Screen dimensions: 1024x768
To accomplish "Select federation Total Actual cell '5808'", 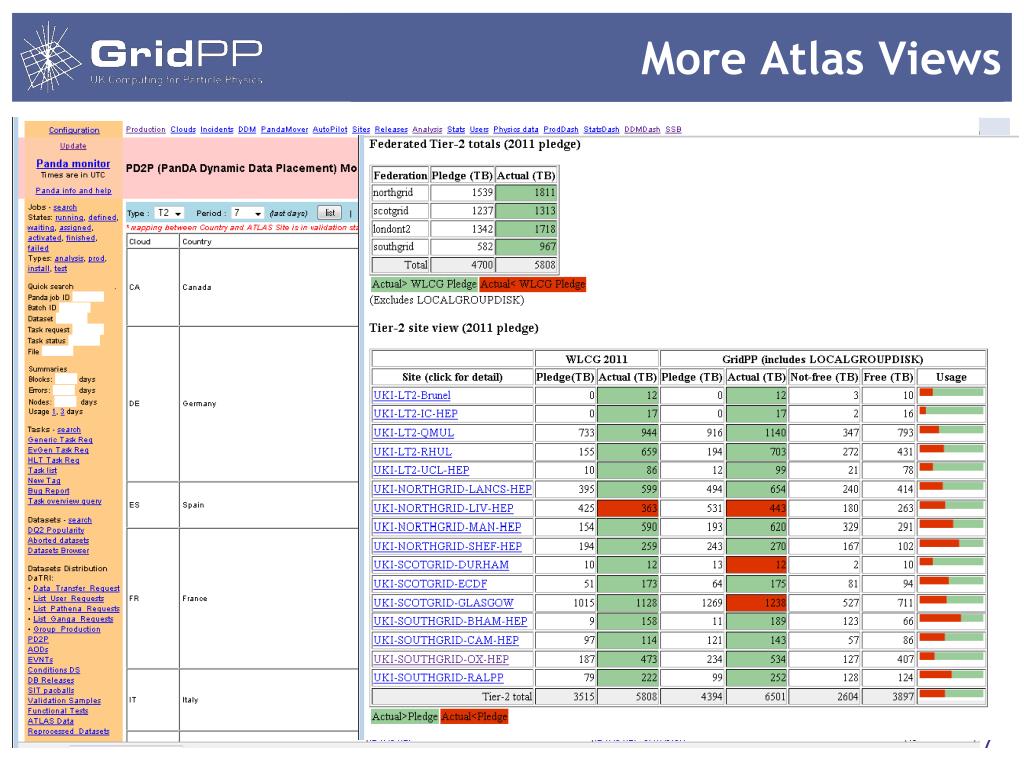I will 526,265.
